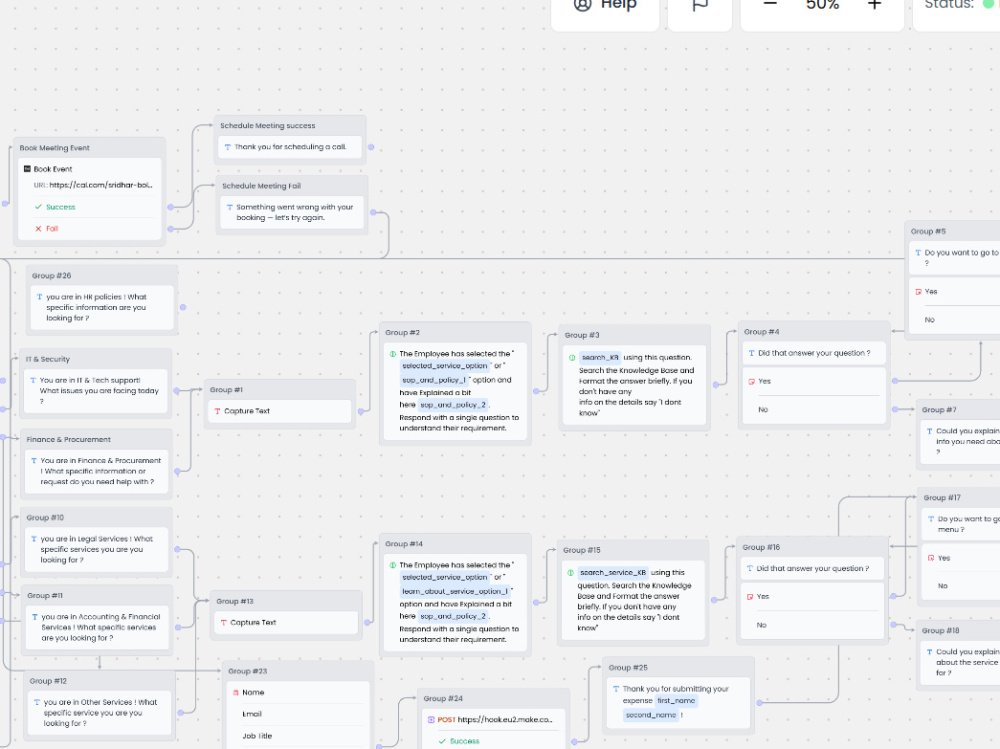Image resolution: width=1000 pixels, height=749 pixels.
Task: Select the 'Thank you for scheduling a call' block
Action: [x=290, y=147]
